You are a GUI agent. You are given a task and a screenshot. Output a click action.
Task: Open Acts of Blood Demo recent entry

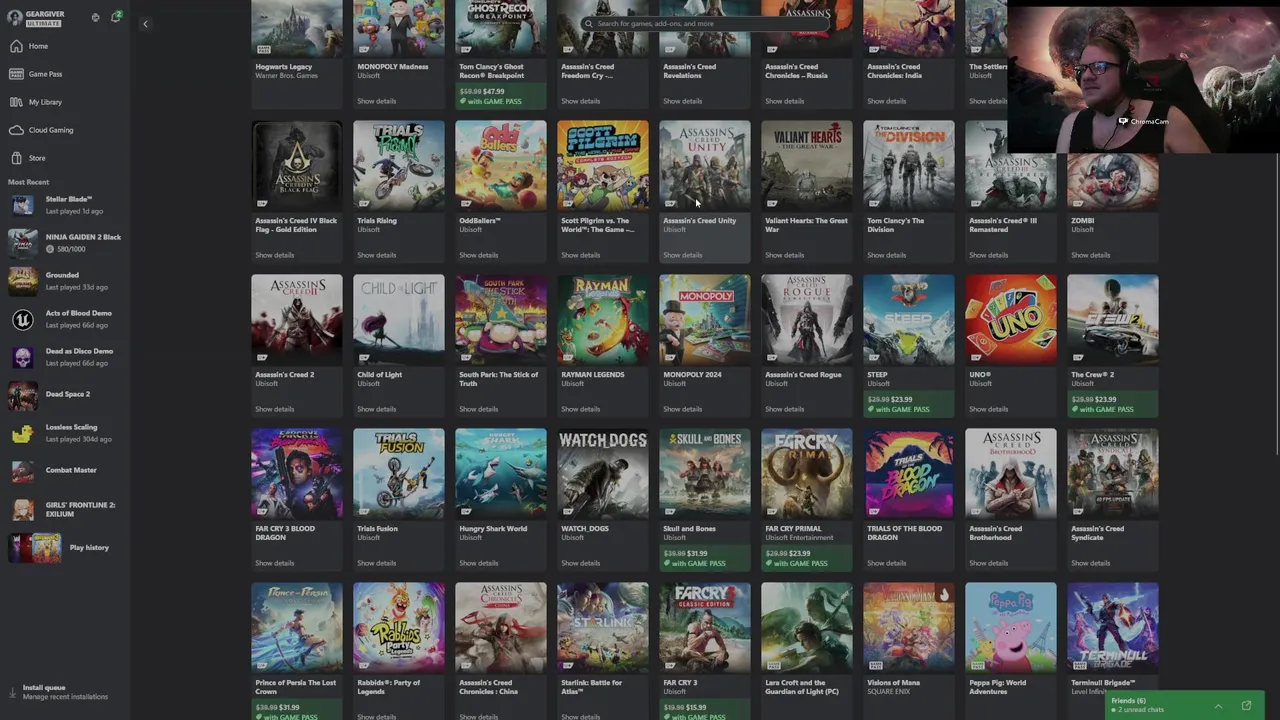tap(64, 319)
